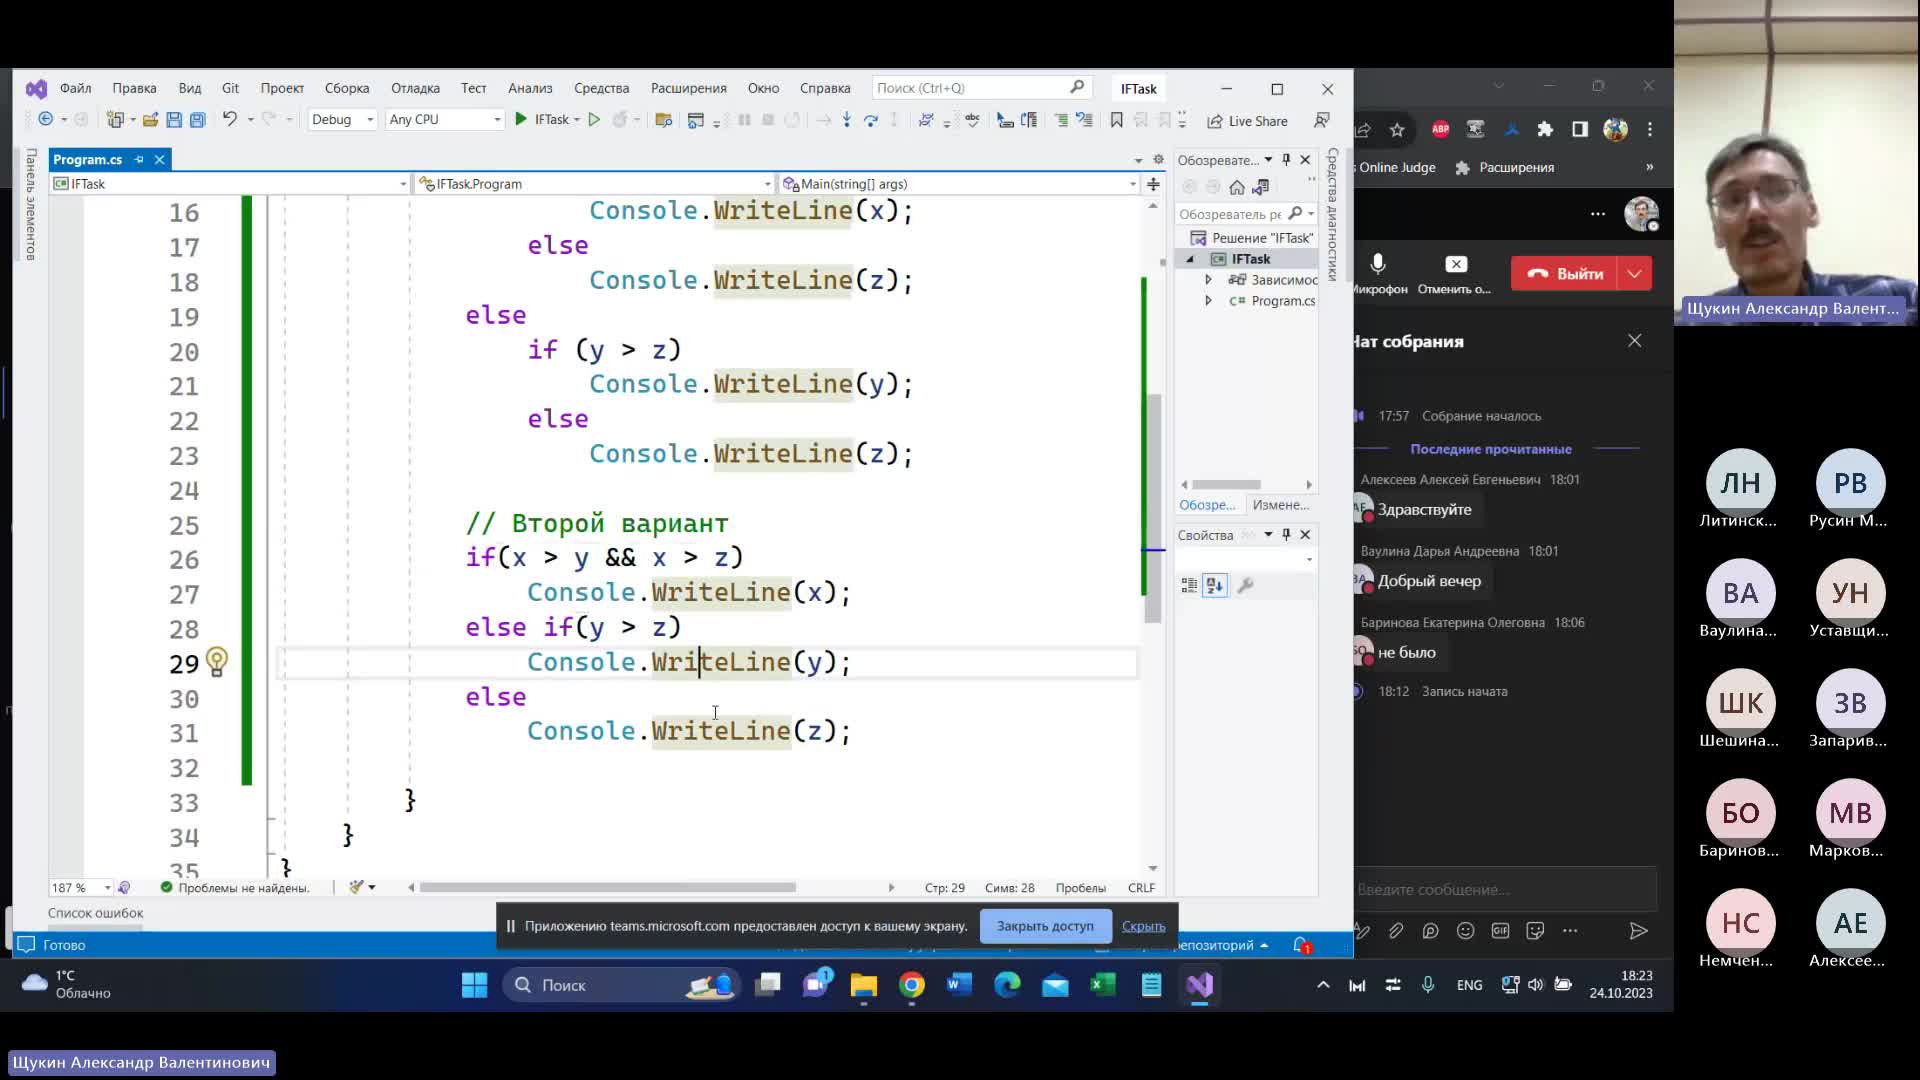Open the Файл menu
The width and height of the screenshot is (1920, 1080).
[75, 88]
